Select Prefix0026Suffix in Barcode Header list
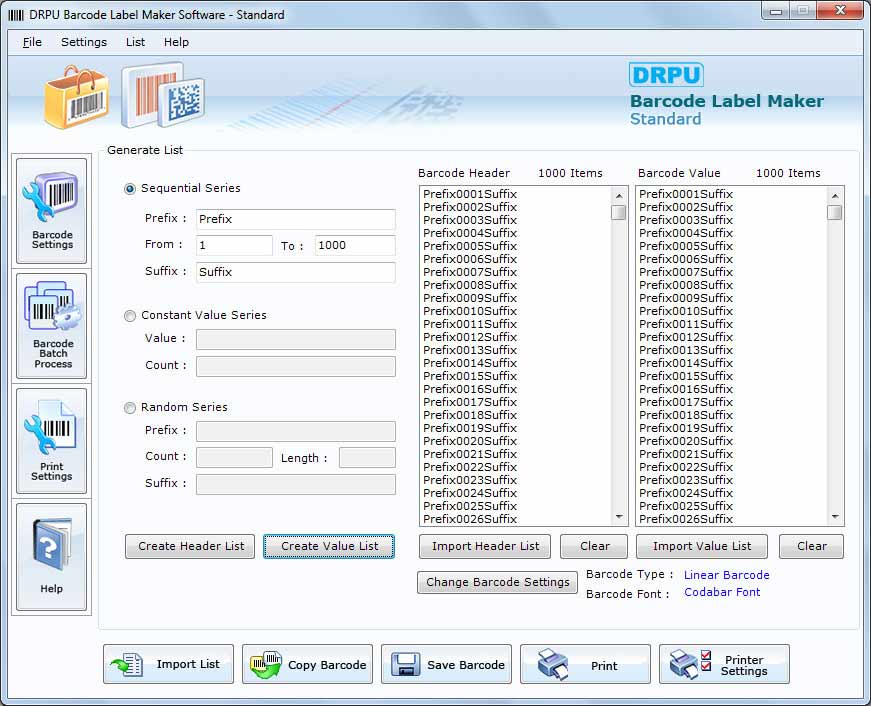 (470, 519)
